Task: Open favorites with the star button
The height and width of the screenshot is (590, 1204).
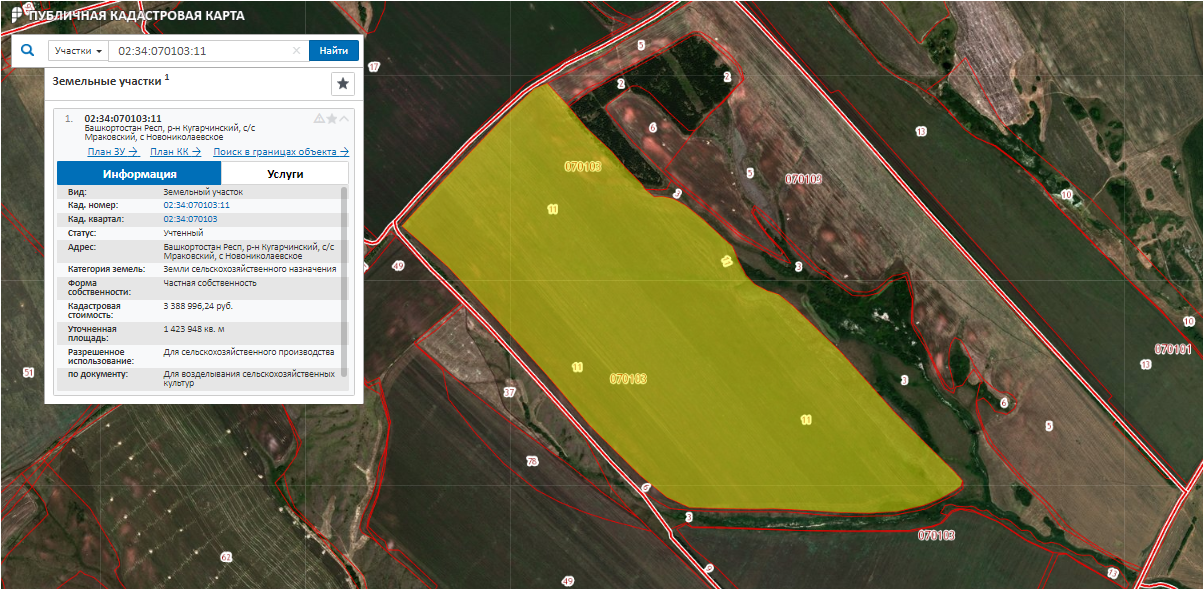Action: [x=342, y=84]
